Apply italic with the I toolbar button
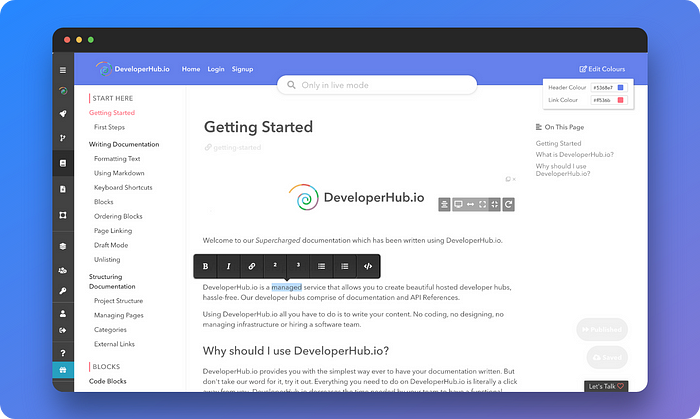 coord(229,266)
